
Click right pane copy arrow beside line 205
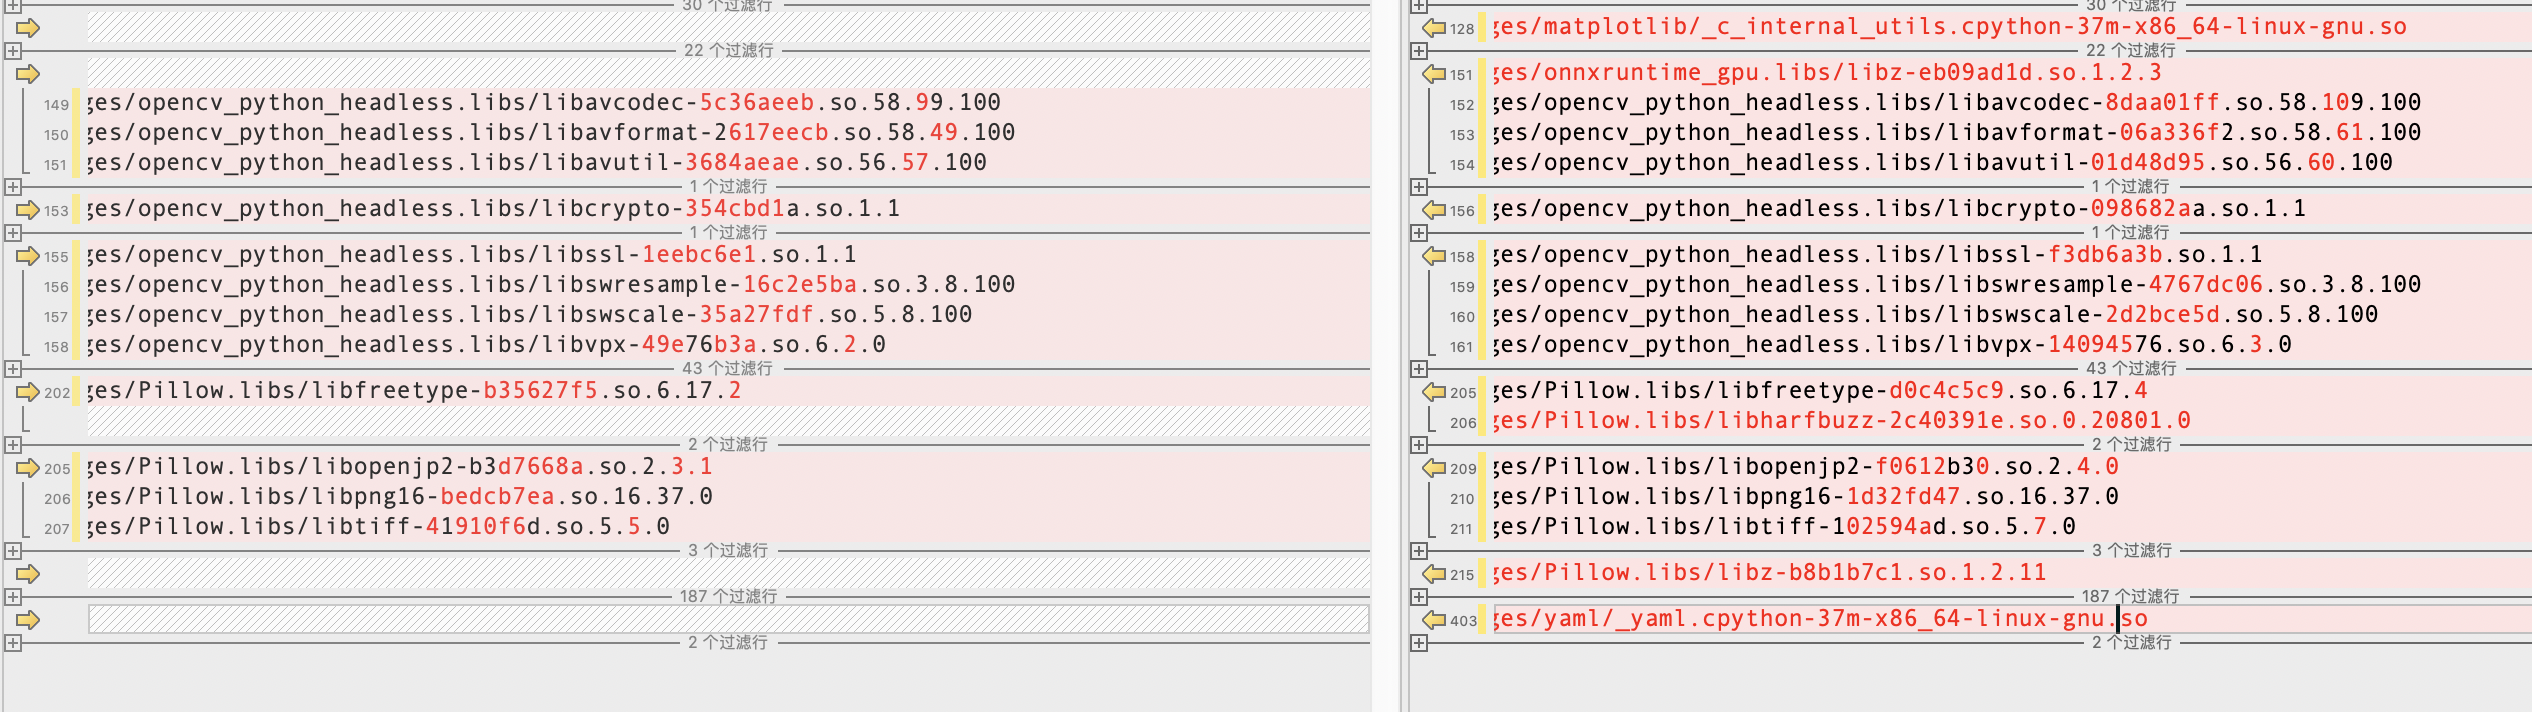1434,392
